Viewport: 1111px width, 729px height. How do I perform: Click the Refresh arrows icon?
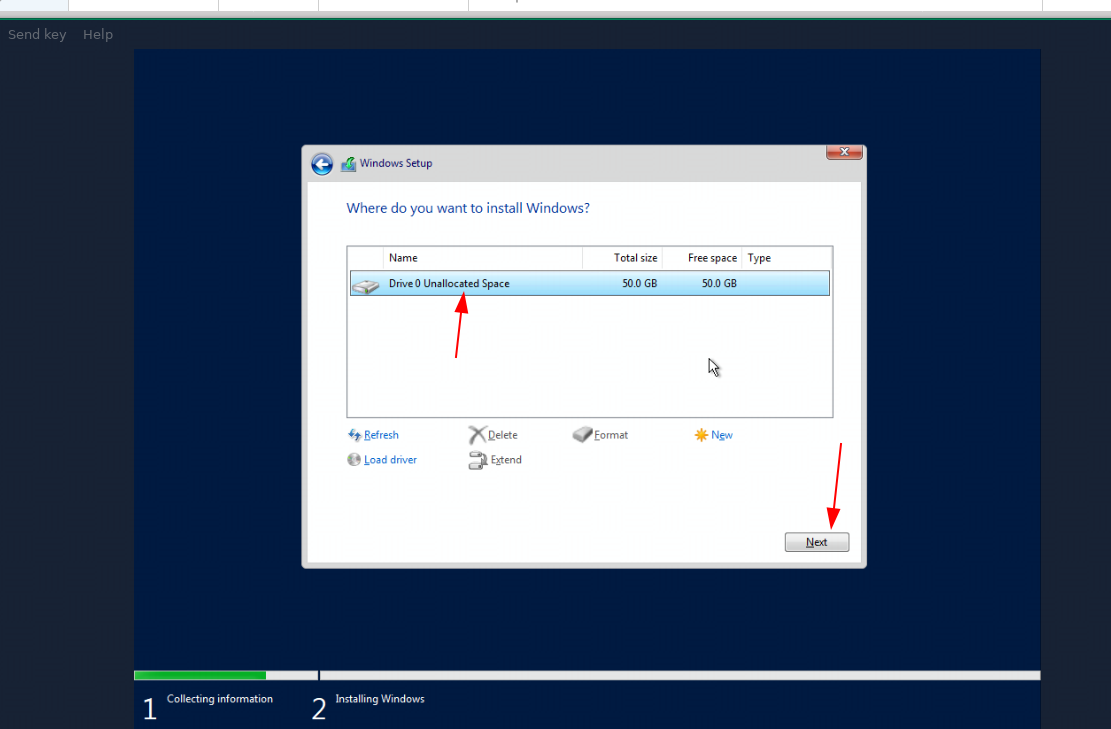click(354, 435)
